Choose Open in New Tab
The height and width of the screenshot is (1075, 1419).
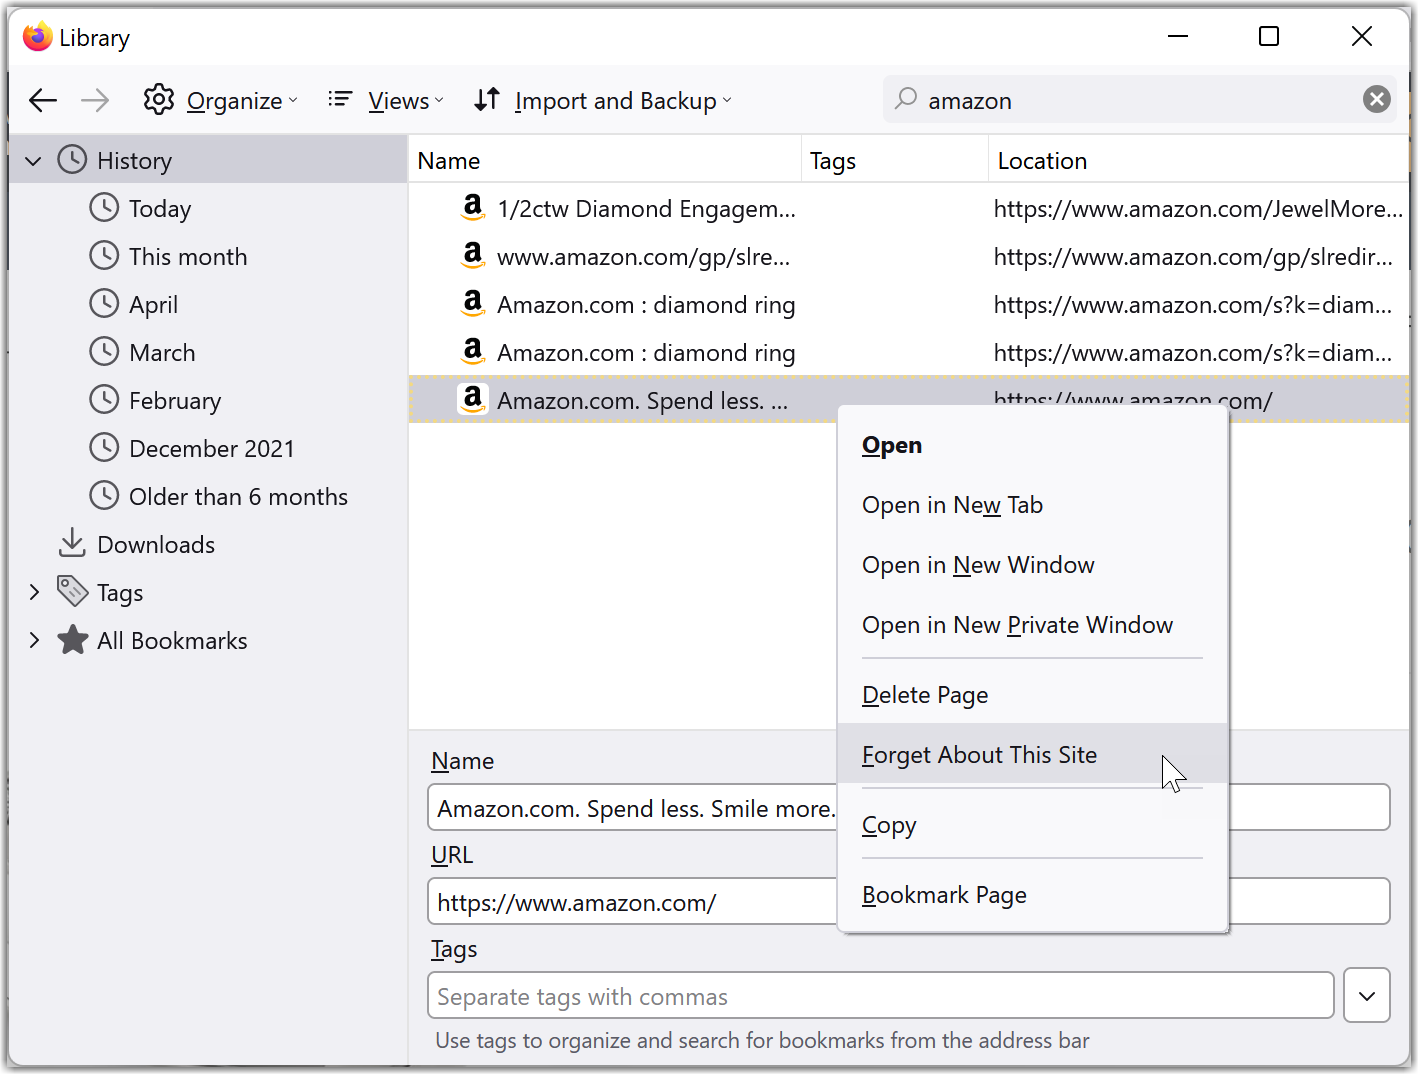[x=1033, y=505]
